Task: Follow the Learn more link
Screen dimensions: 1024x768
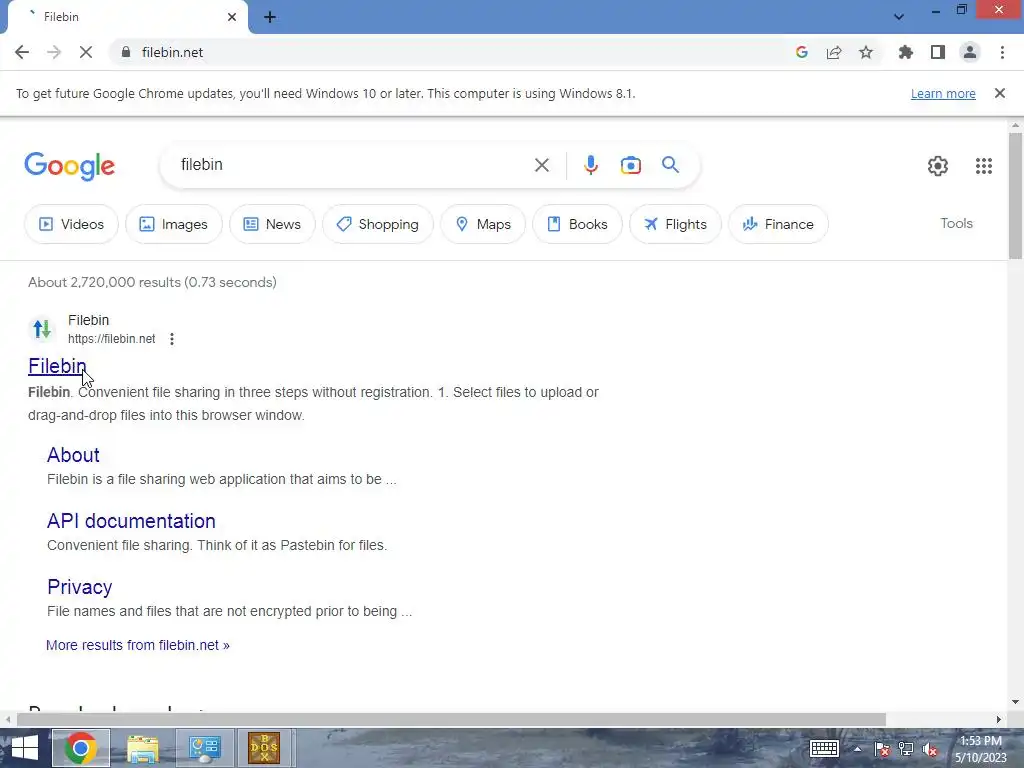Action: 943,94
